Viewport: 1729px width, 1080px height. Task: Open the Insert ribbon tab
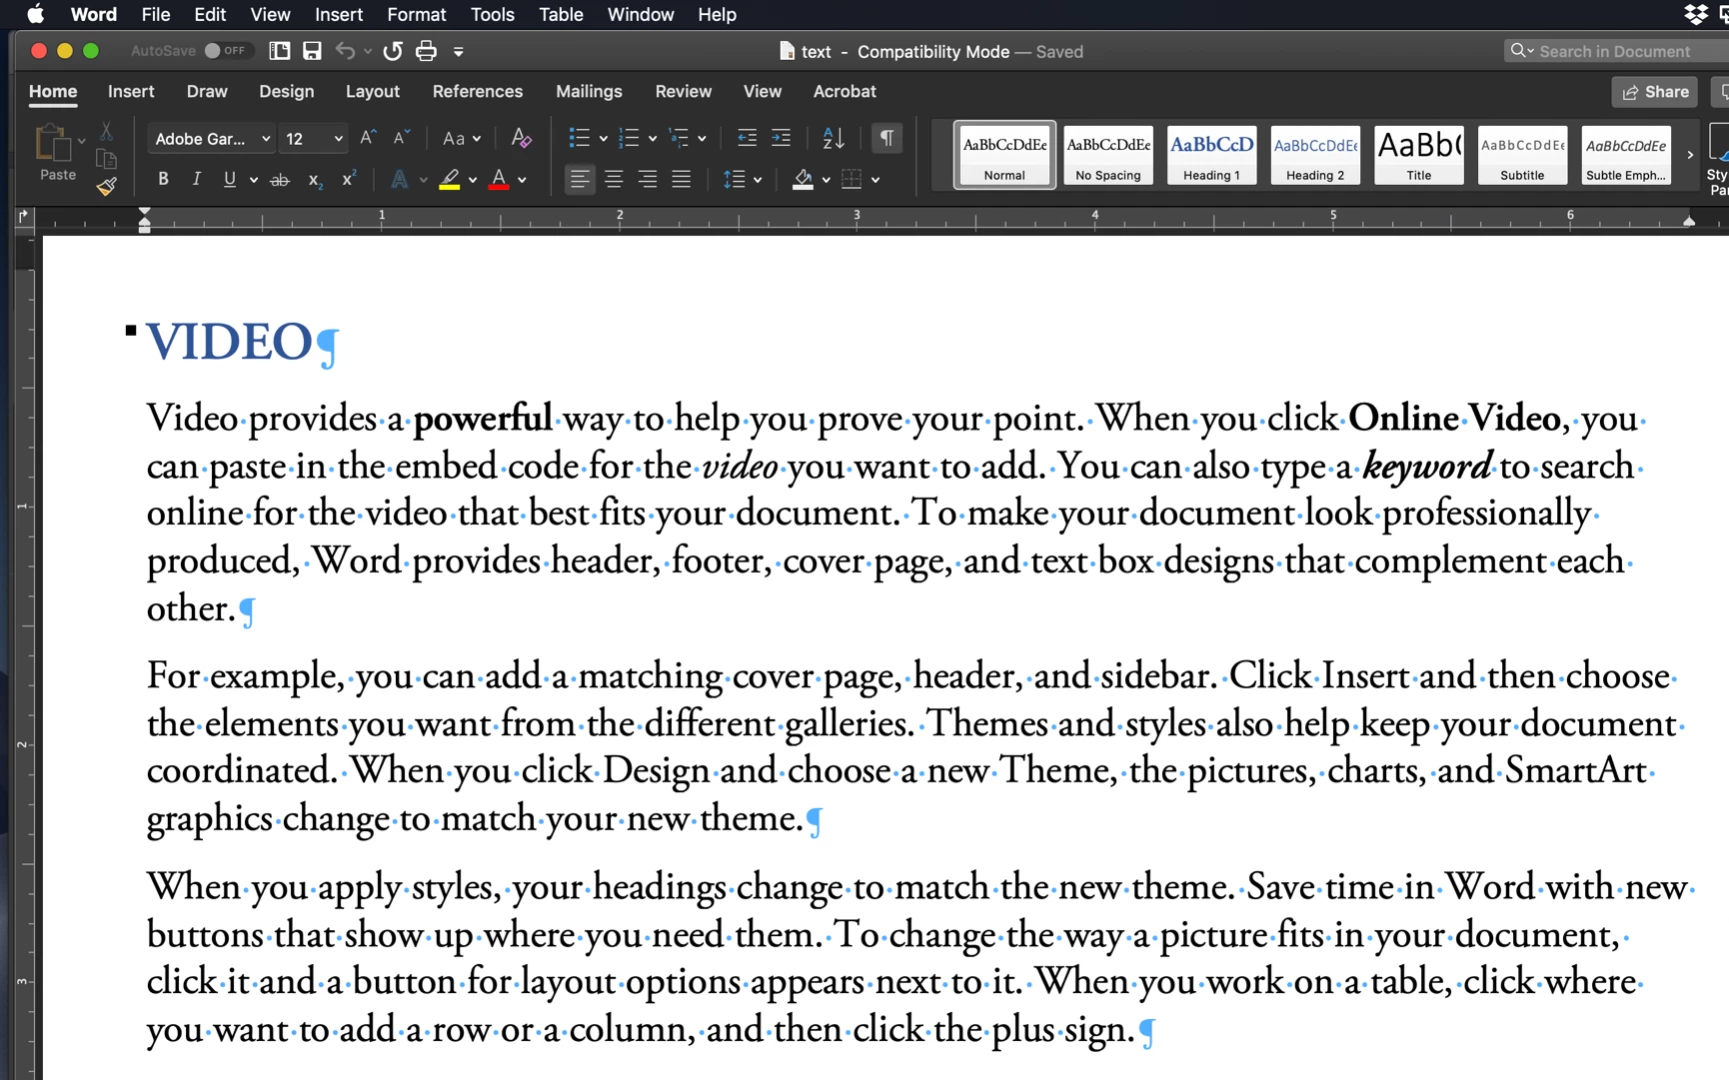(131, 91)
